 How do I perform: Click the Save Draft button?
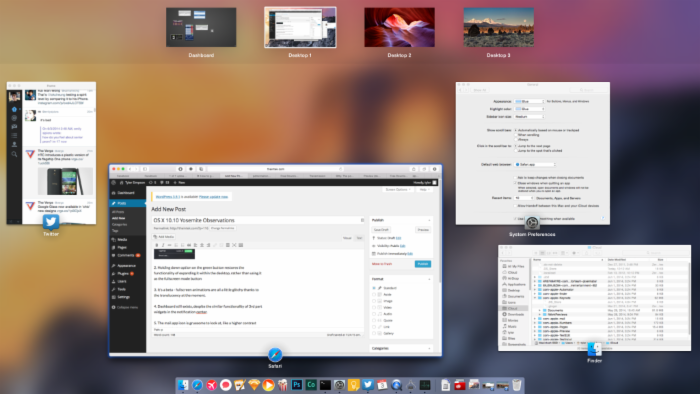[x=381, y=230]
